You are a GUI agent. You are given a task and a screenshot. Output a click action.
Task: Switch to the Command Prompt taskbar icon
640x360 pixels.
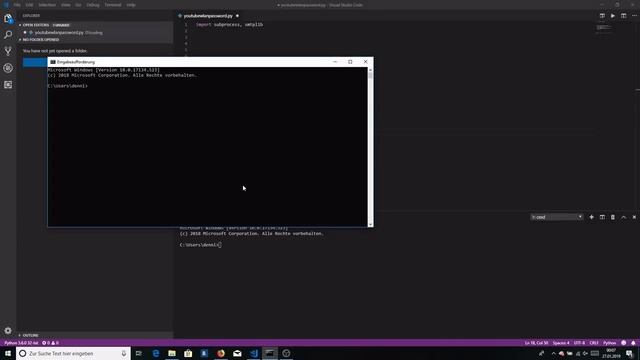pos(270,353)
